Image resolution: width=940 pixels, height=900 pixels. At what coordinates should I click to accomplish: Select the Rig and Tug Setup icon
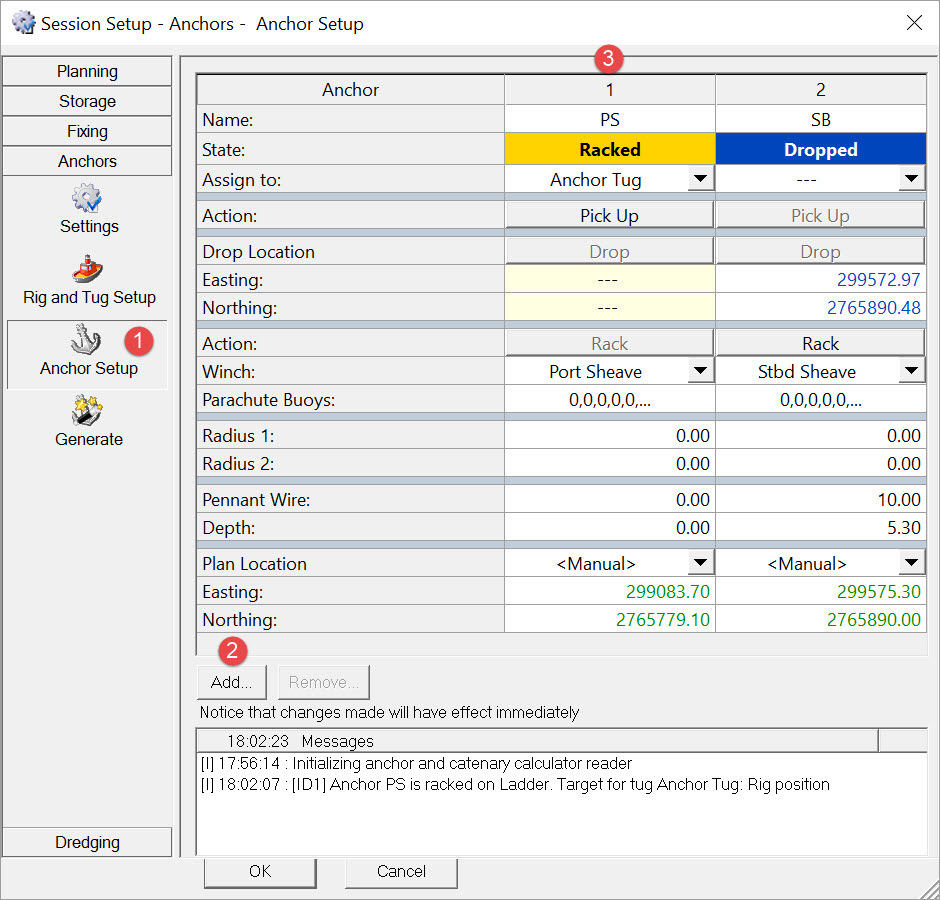(x=88, y=269)
